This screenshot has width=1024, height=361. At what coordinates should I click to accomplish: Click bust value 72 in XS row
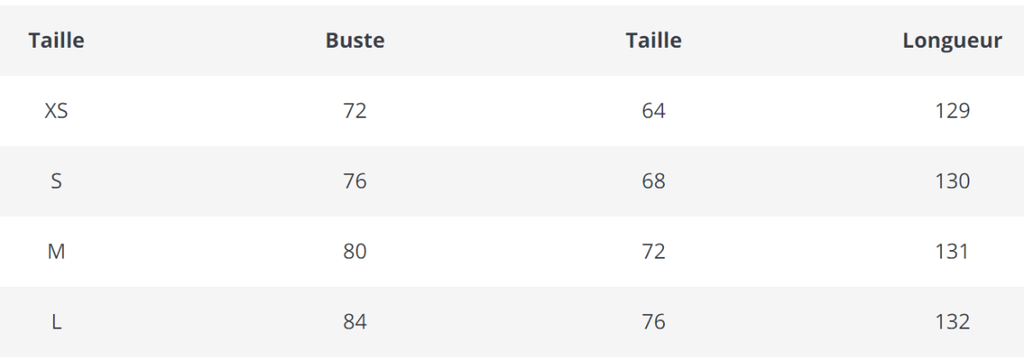click(355, 111)
